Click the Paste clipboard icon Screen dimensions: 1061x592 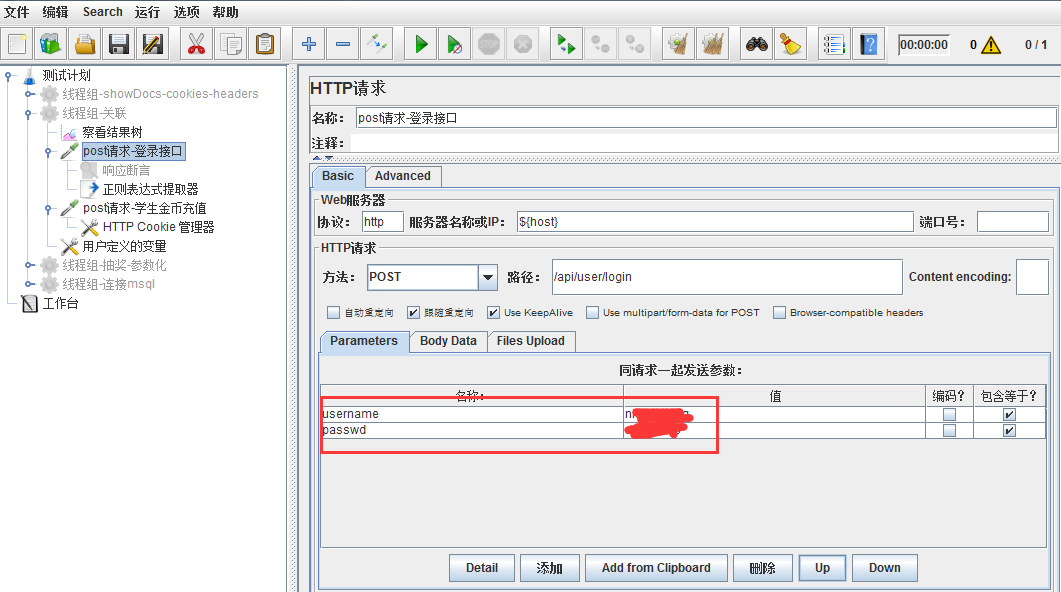(265, 45)
